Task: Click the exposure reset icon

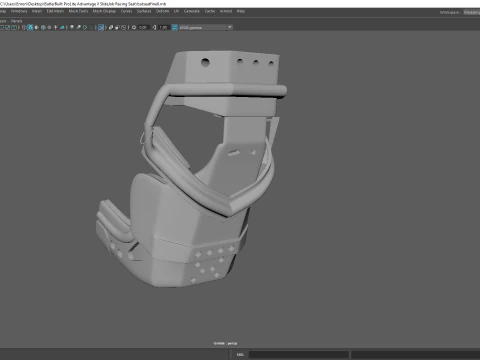Action: 134,27
